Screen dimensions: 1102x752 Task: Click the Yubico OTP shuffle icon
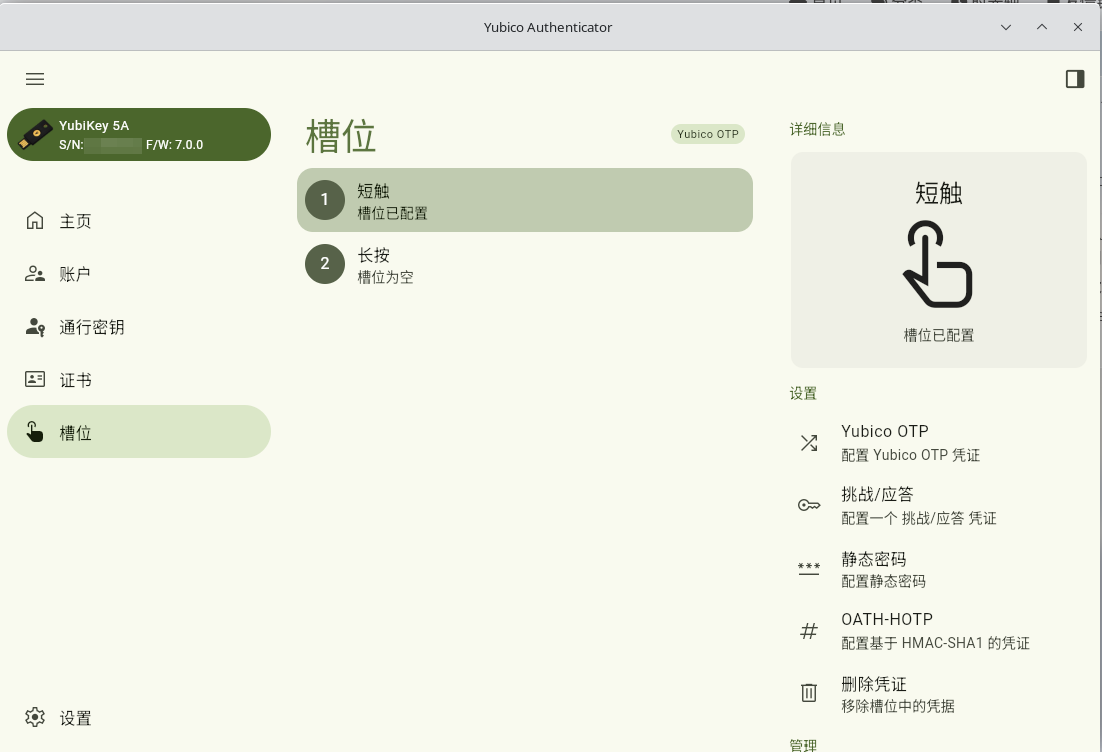[x=809, y=443]
